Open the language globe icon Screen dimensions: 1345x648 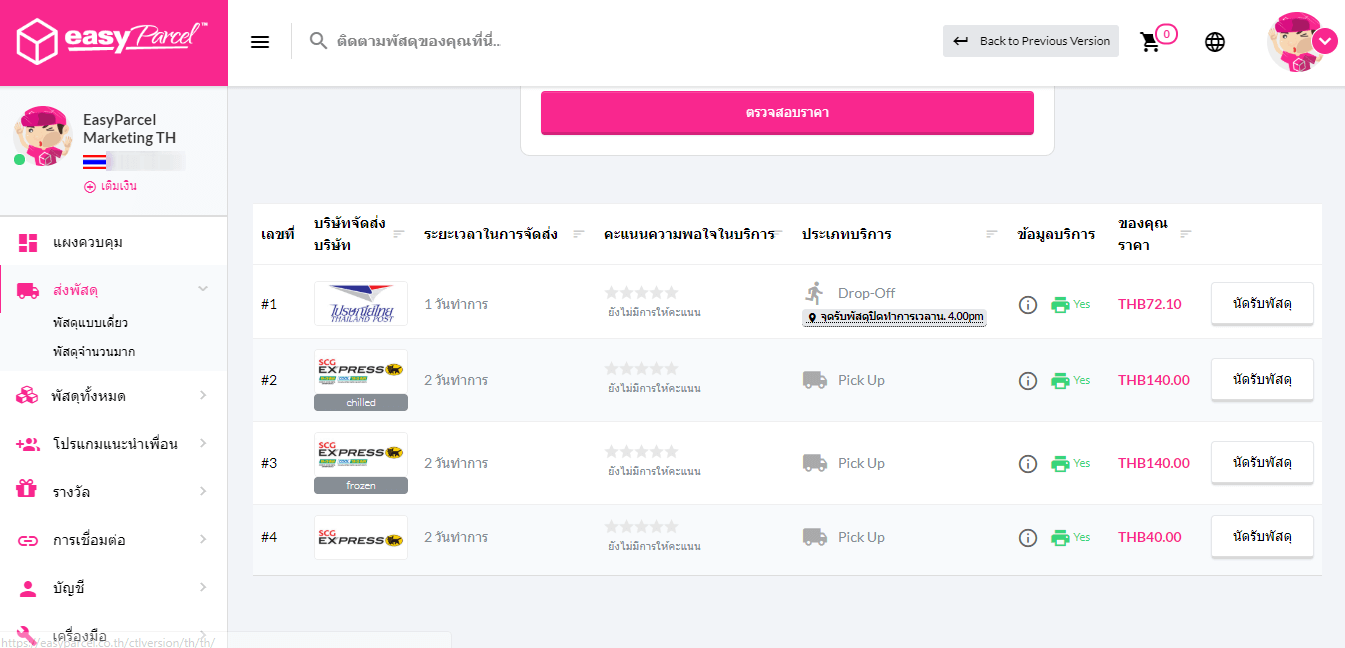pyautogui.click(x=1215, y=42)
